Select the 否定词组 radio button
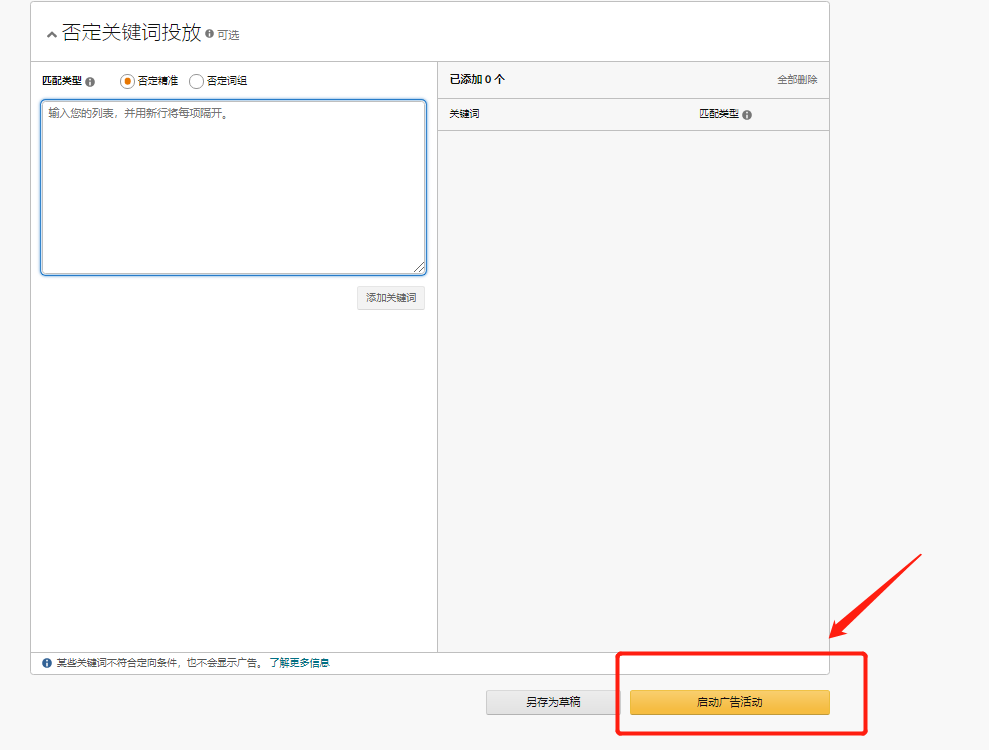This screenshot has height=750, width=989. pyautogui.click(x=196, y=81)
